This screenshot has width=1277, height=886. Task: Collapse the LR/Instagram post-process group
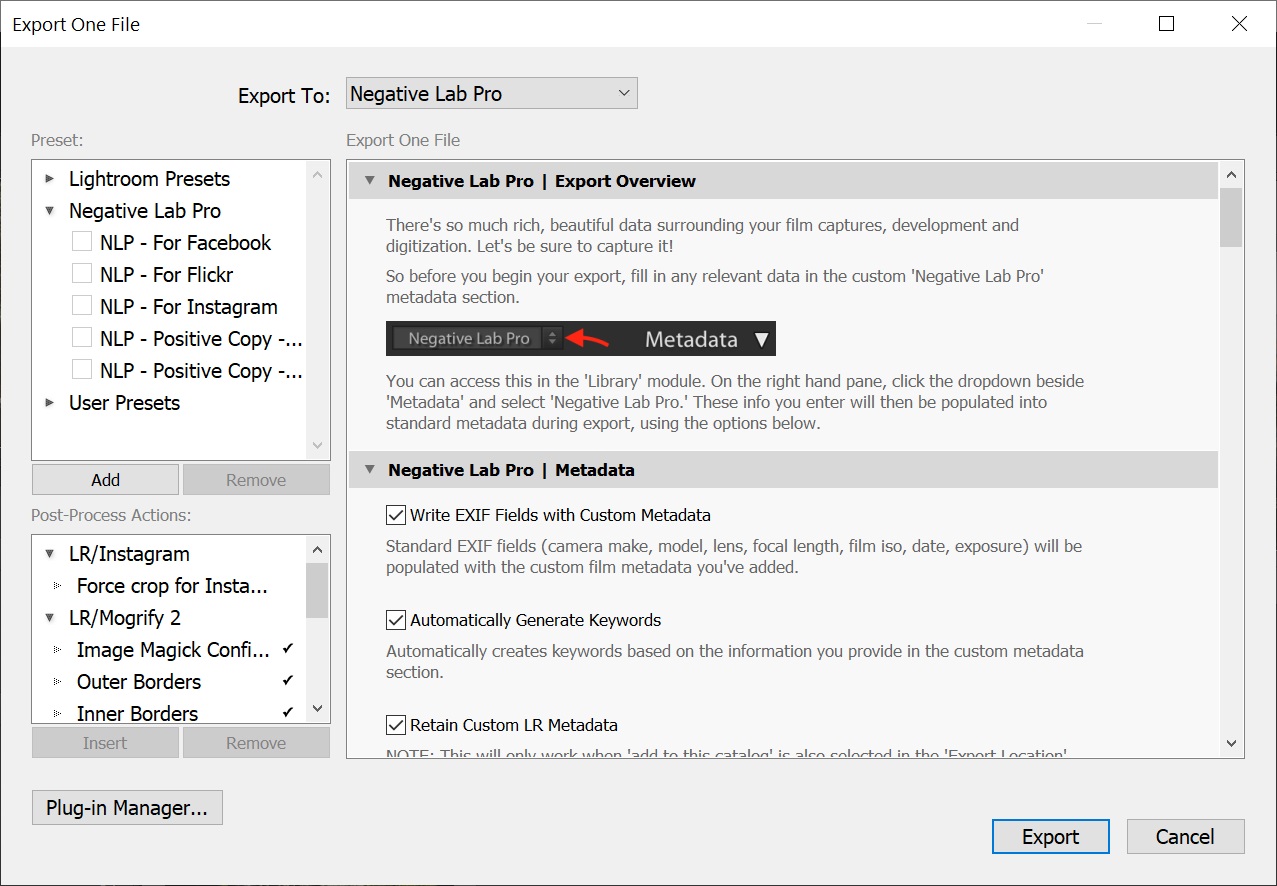pos(50,554)
